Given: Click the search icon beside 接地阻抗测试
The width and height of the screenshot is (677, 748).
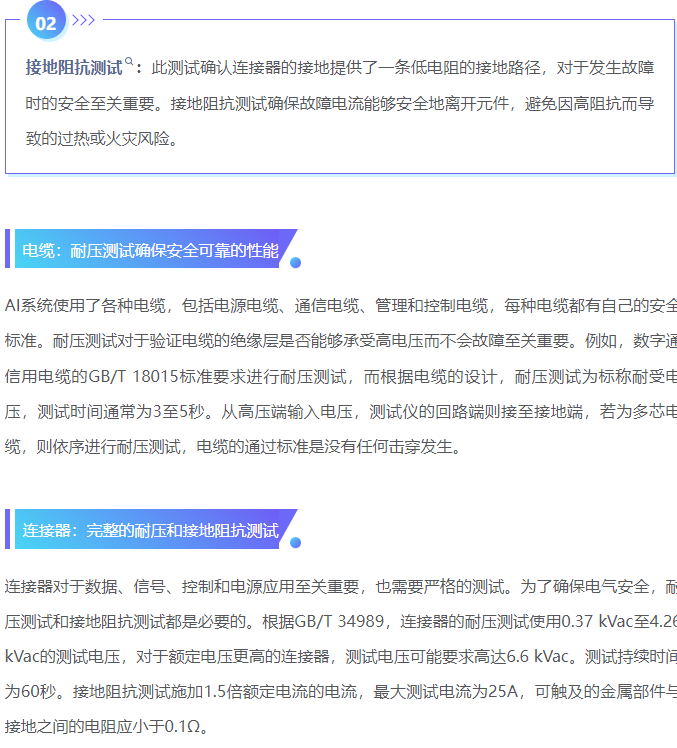Looking at the screenshot, I should [x=129, y=64].
